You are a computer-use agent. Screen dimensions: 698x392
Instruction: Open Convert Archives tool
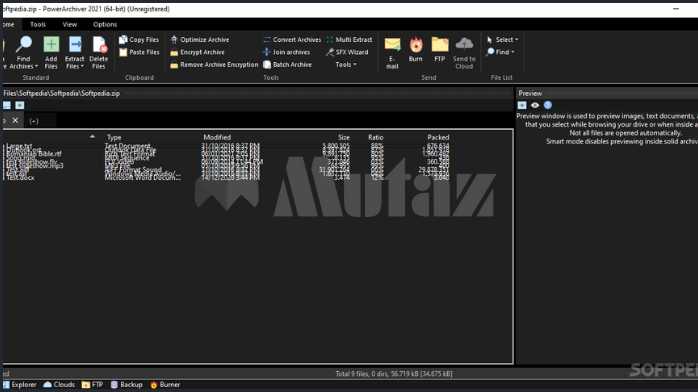tap(292, 40)
